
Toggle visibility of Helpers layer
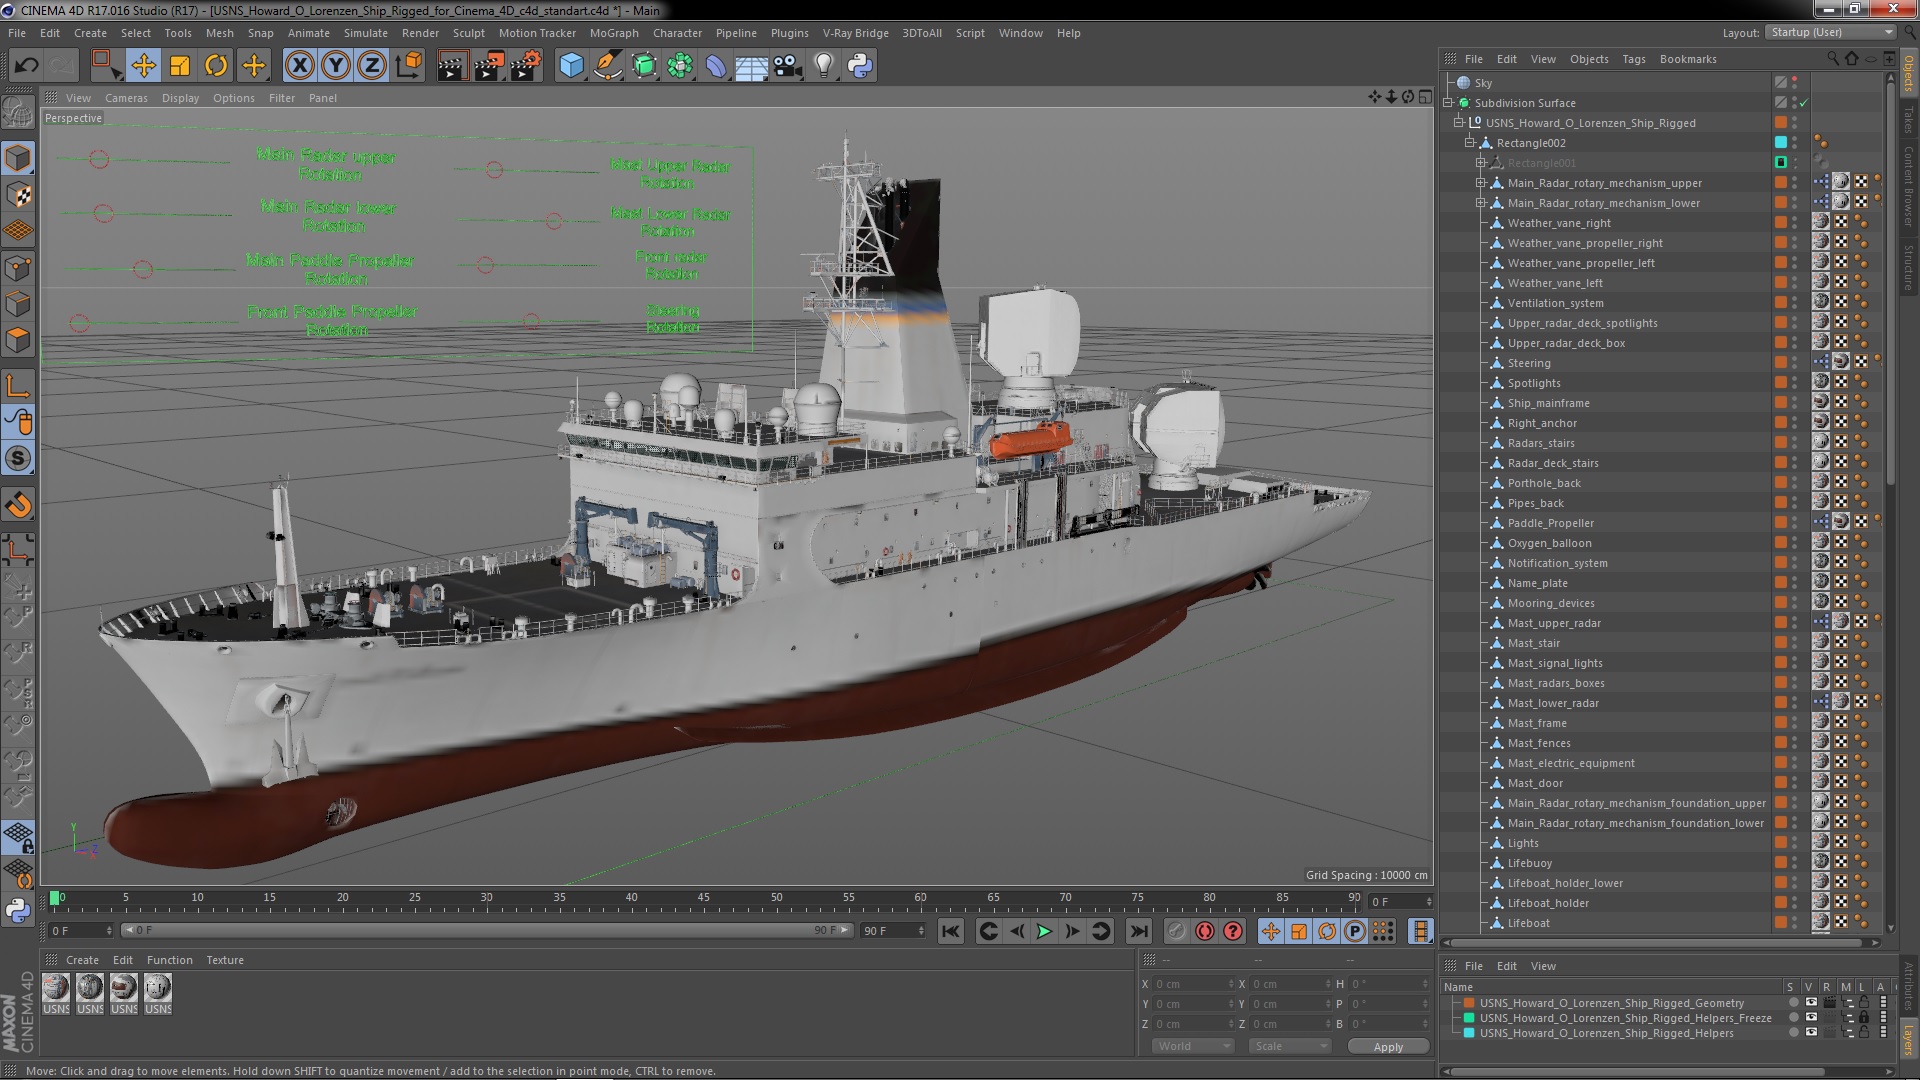click(x=1811, y=1032)
